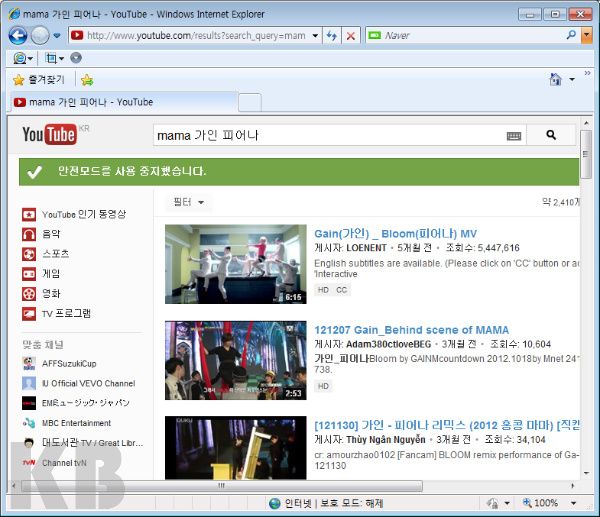This screenshot has height=517, width=600.
Task: Select the mama 가인 피어나 - YouTube tab
Action: click(x=123, y=102)
